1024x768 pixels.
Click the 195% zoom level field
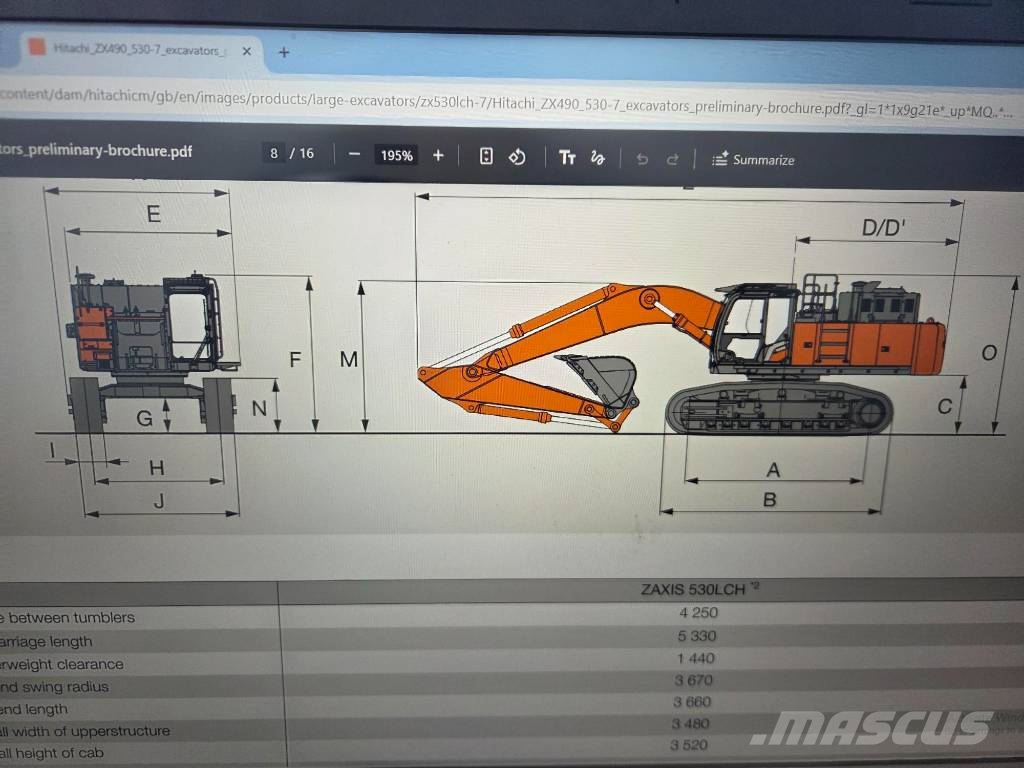pos(396,155)
